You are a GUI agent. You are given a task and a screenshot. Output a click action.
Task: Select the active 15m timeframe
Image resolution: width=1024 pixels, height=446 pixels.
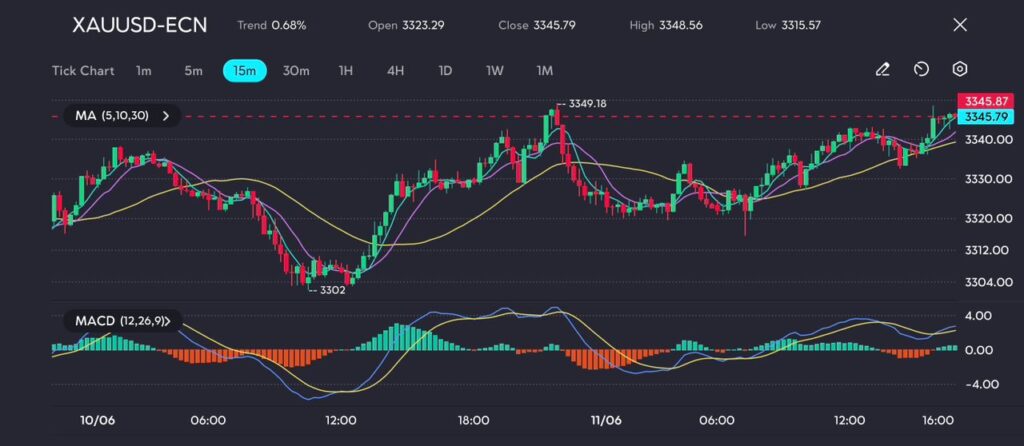(244, 71)
